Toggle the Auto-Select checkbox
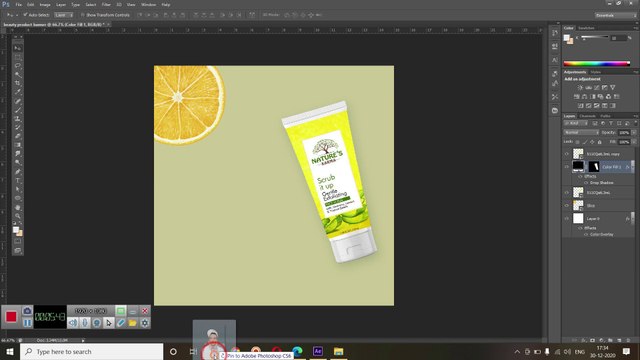 click(25, 15)
